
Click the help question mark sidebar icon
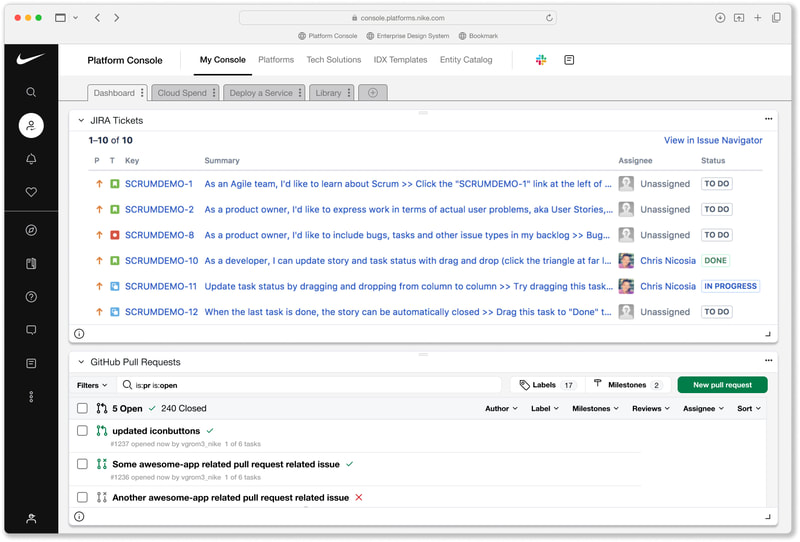(31, 297)
